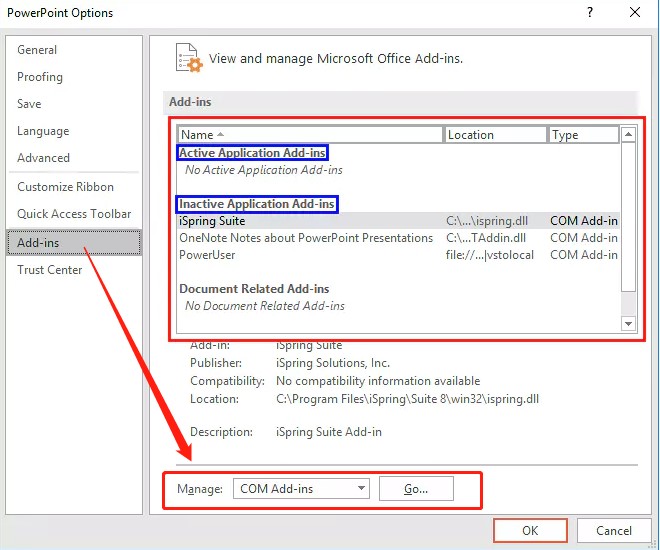Select the PowerUser add-in row
This screenshot has height=550, width=660.
(x=398, y=255)
